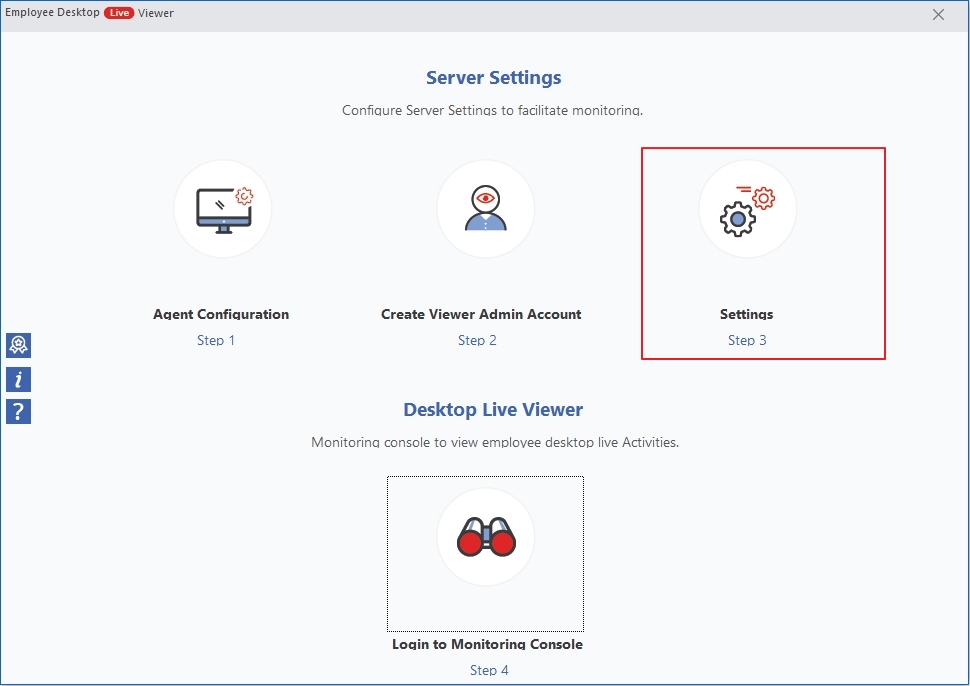Open the license badge icon in sidebar
The height and width of the screenshot is (686, 970).
point(18,345)
